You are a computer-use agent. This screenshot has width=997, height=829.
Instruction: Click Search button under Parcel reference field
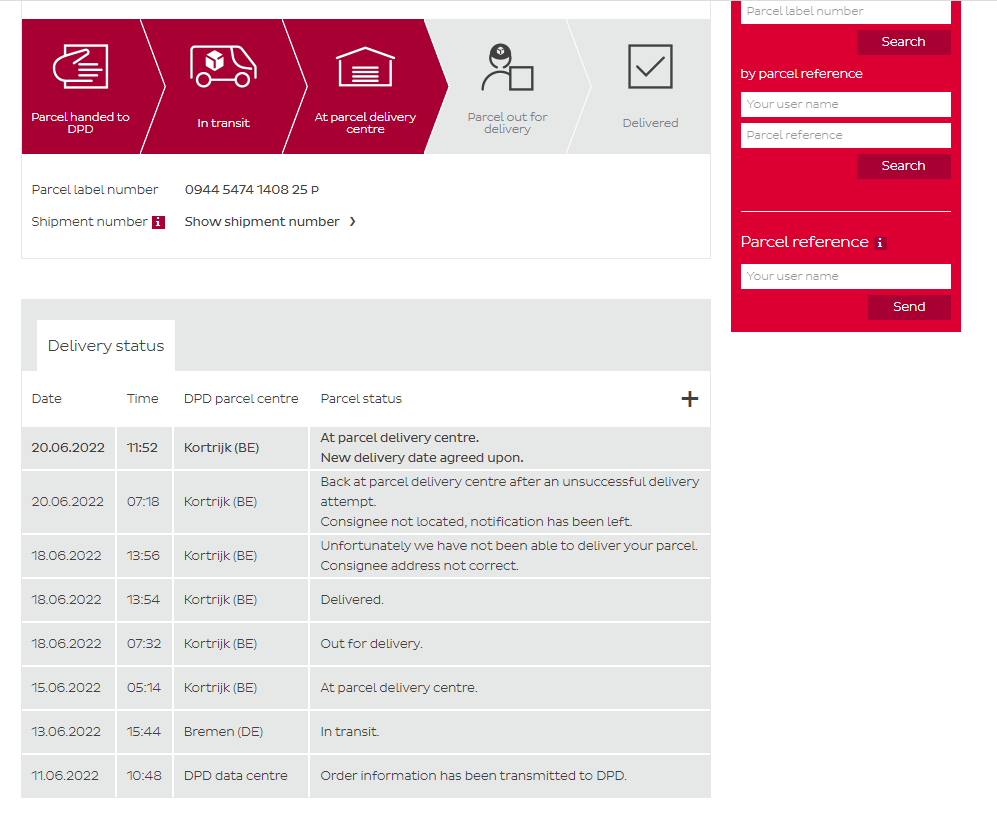(x=903, y=166)
